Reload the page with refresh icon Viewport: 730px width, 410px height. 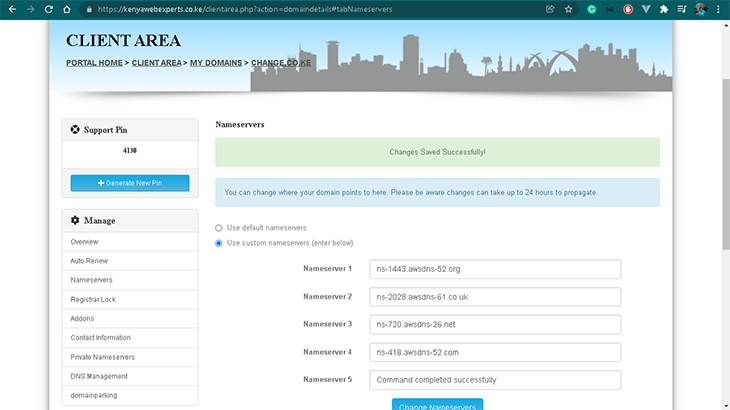(48, 9)
